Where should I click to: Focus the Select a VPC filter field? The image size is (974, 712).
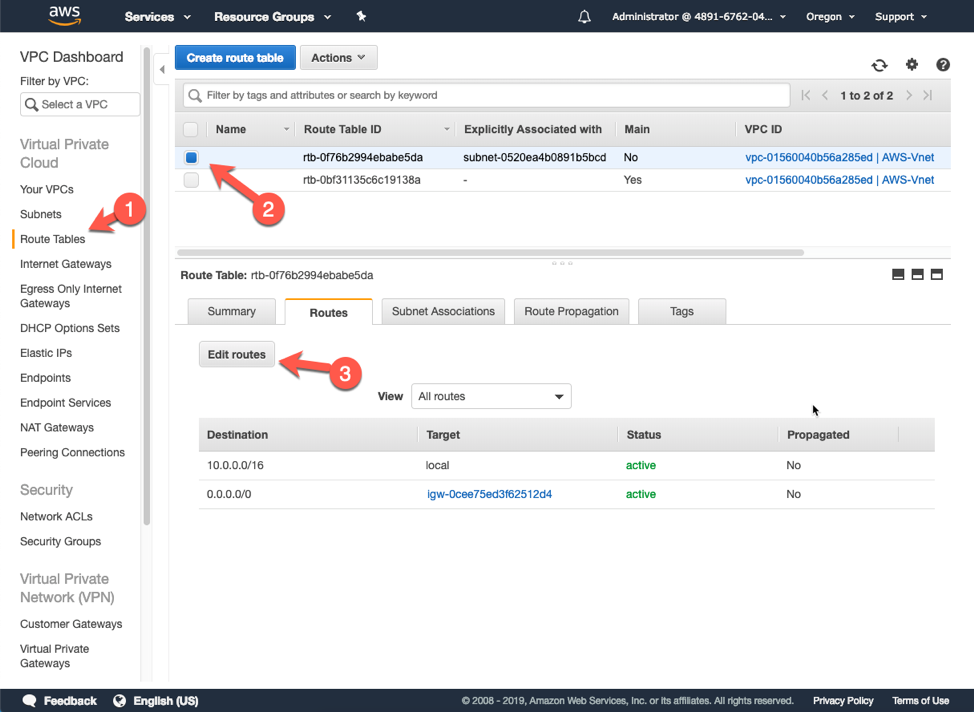tap(80, 104)
